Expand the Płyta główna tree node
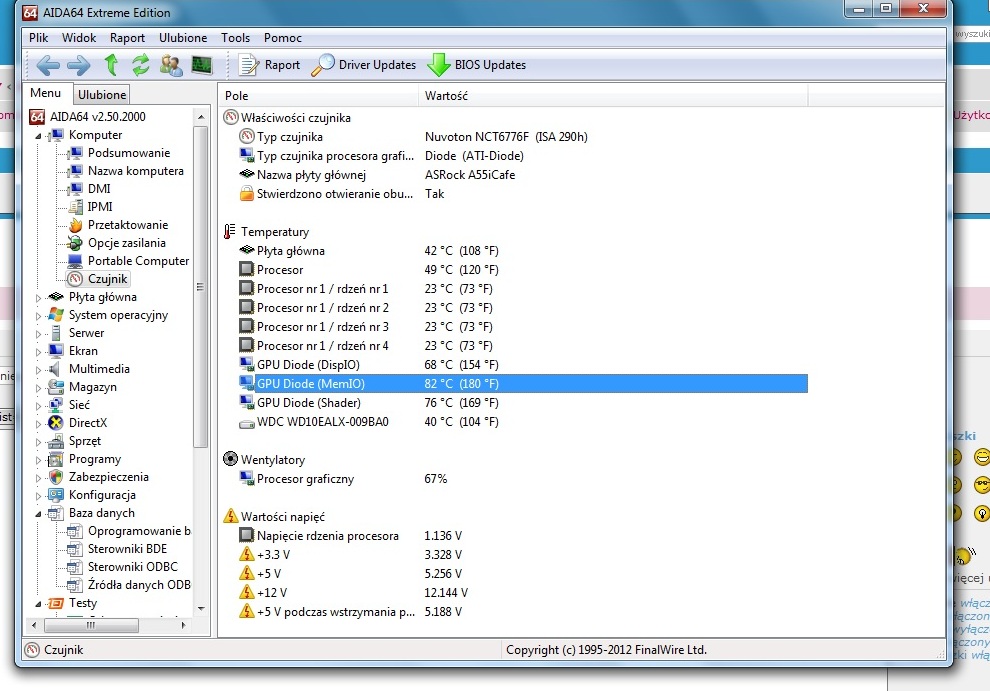Screen dimensions: 990x691 pos(39,297)
